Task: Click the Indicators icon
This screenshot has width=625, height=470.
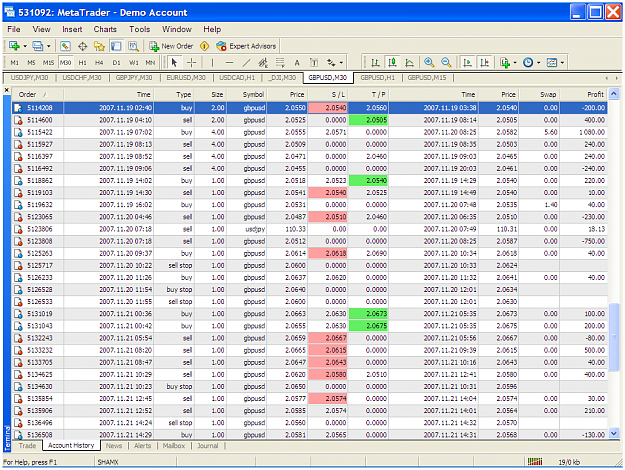Action: 505,63
